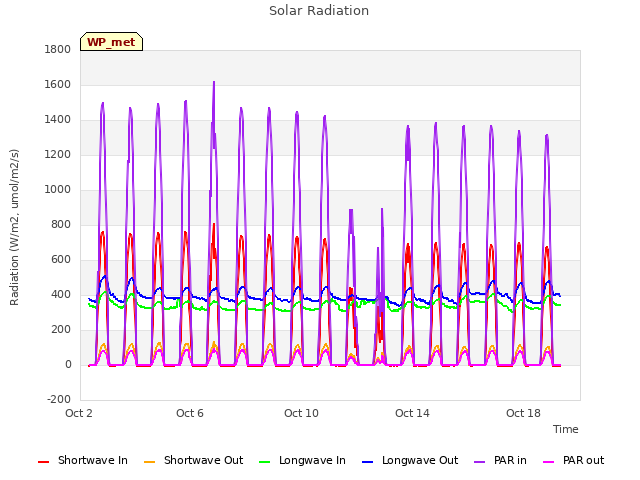Click the Longwave In legend label
This screenshot has width=640, height=480.
[312, 460]
